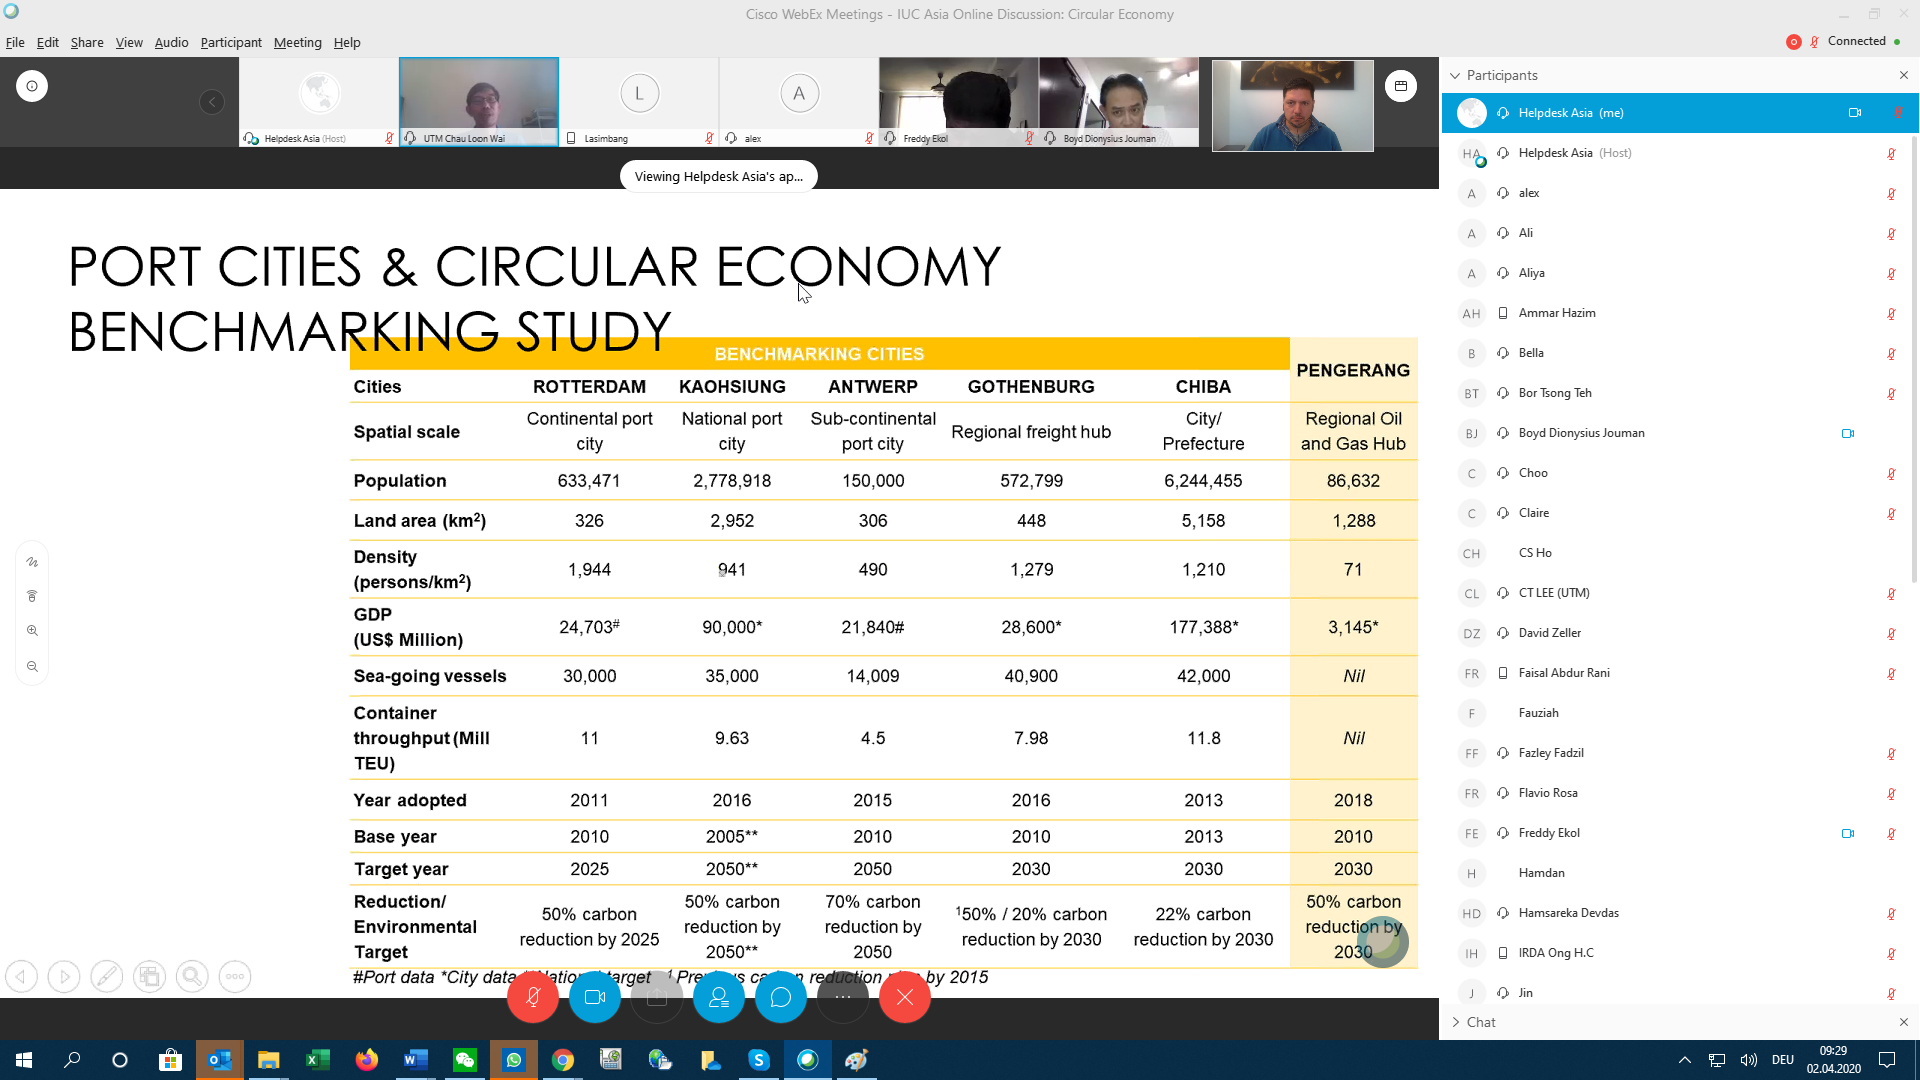This screenshot has height=1080, width=1920.
Task: Open the Participant menu
Action: (230, 42)
